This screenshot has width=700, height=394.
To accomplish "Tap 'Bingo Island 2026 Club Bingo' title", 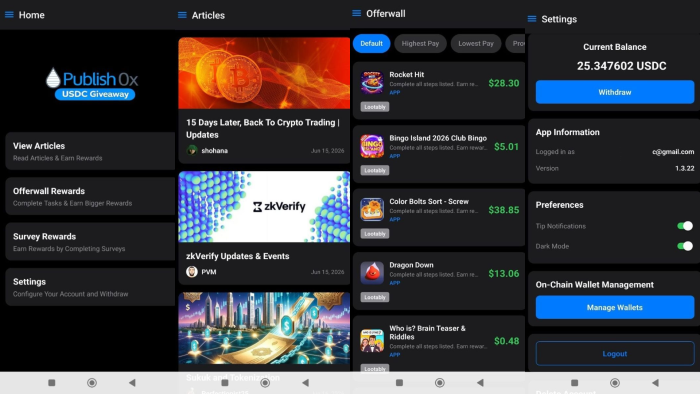I will [x=438, y=138].
